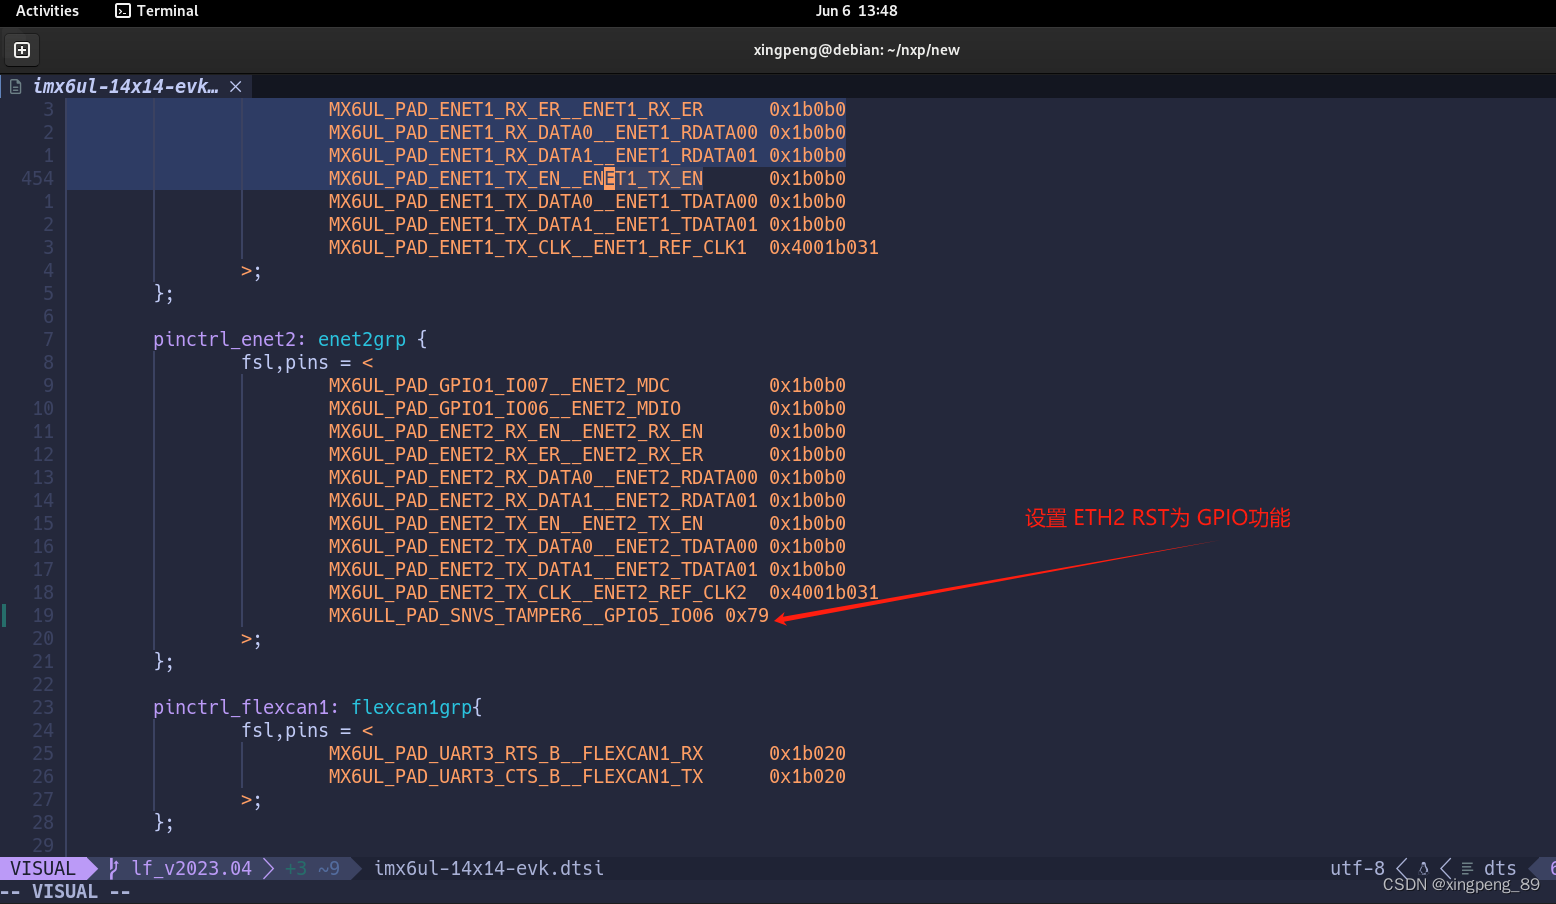Click the ~9 git modifications indicator
1556x904 pixels.
coord(328,868)
